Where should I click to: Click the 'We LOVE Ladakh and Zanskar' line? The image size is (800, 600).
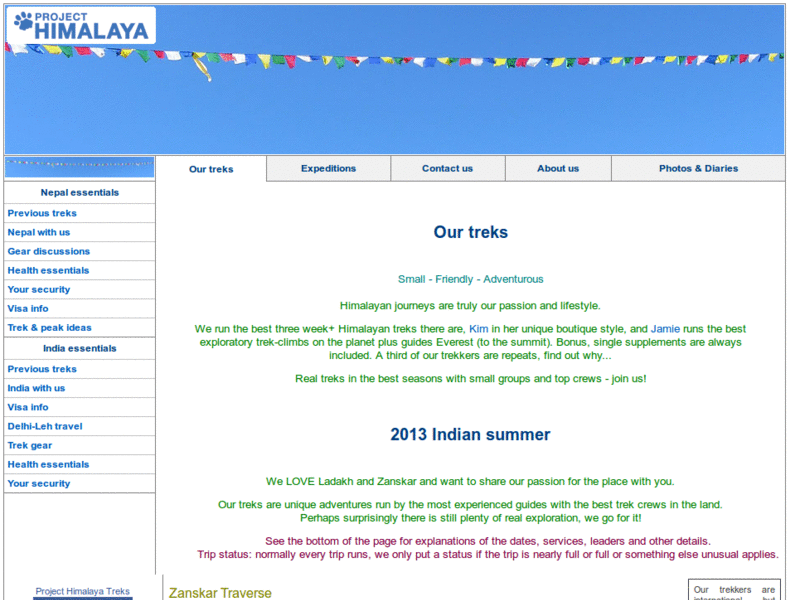(470, 482)
